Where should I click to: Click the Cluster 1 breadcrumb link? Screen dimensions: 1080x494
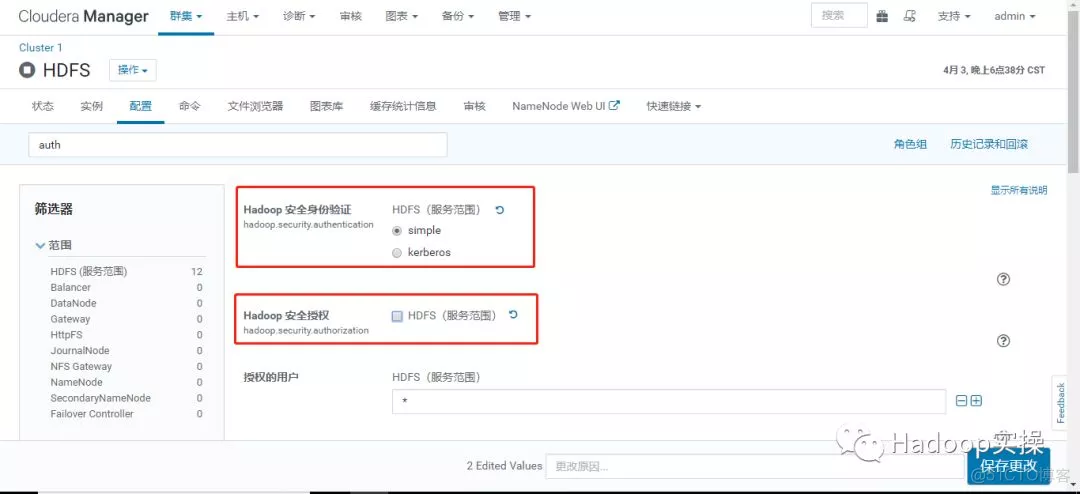click(x=41, y=48)
